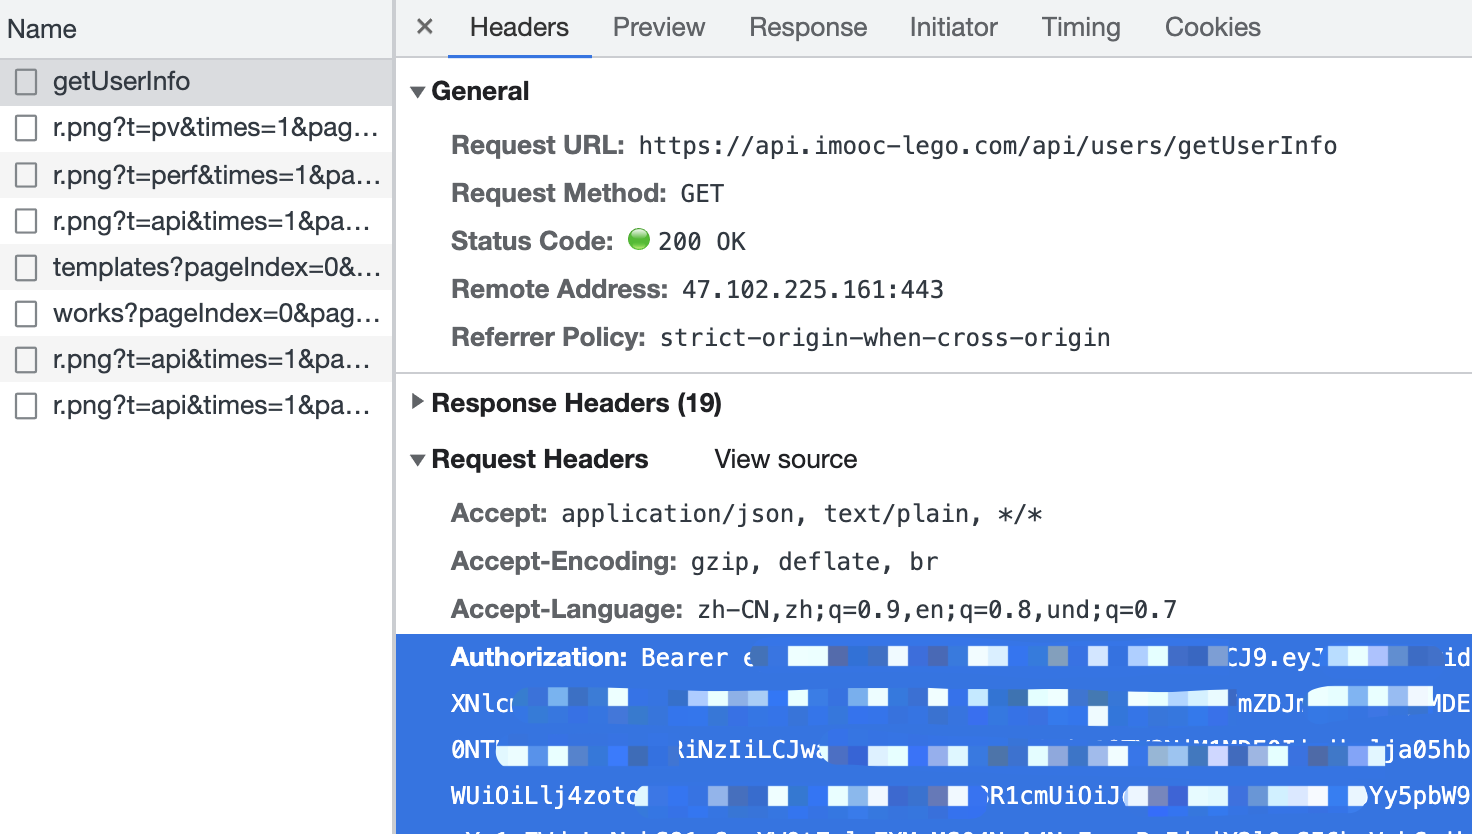Click the green status code indicator
This screenshot has width=1472, height=834.
click(638, 240)
